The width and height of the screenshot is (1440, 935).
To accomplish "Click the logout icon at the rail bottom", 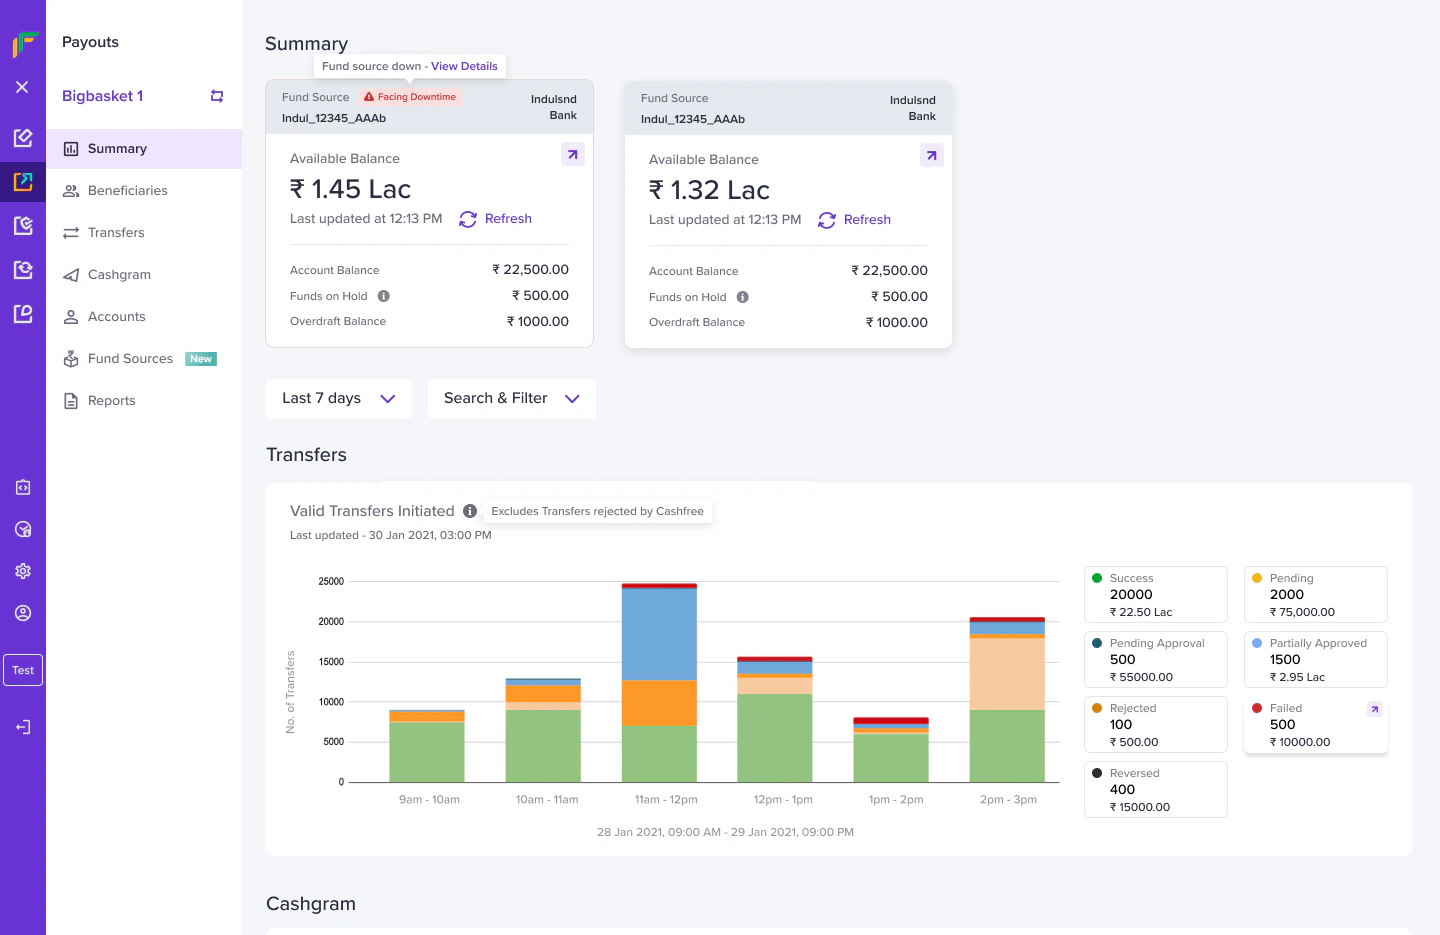I will click(x=23, y=727).
